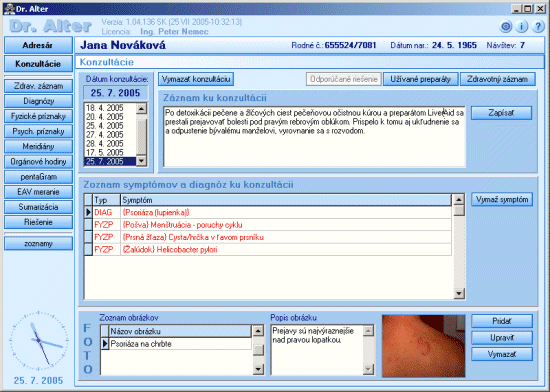Open EAV meranie section
Image resolution: width=550 pixels, height=392 pixels.
point(38,192)
